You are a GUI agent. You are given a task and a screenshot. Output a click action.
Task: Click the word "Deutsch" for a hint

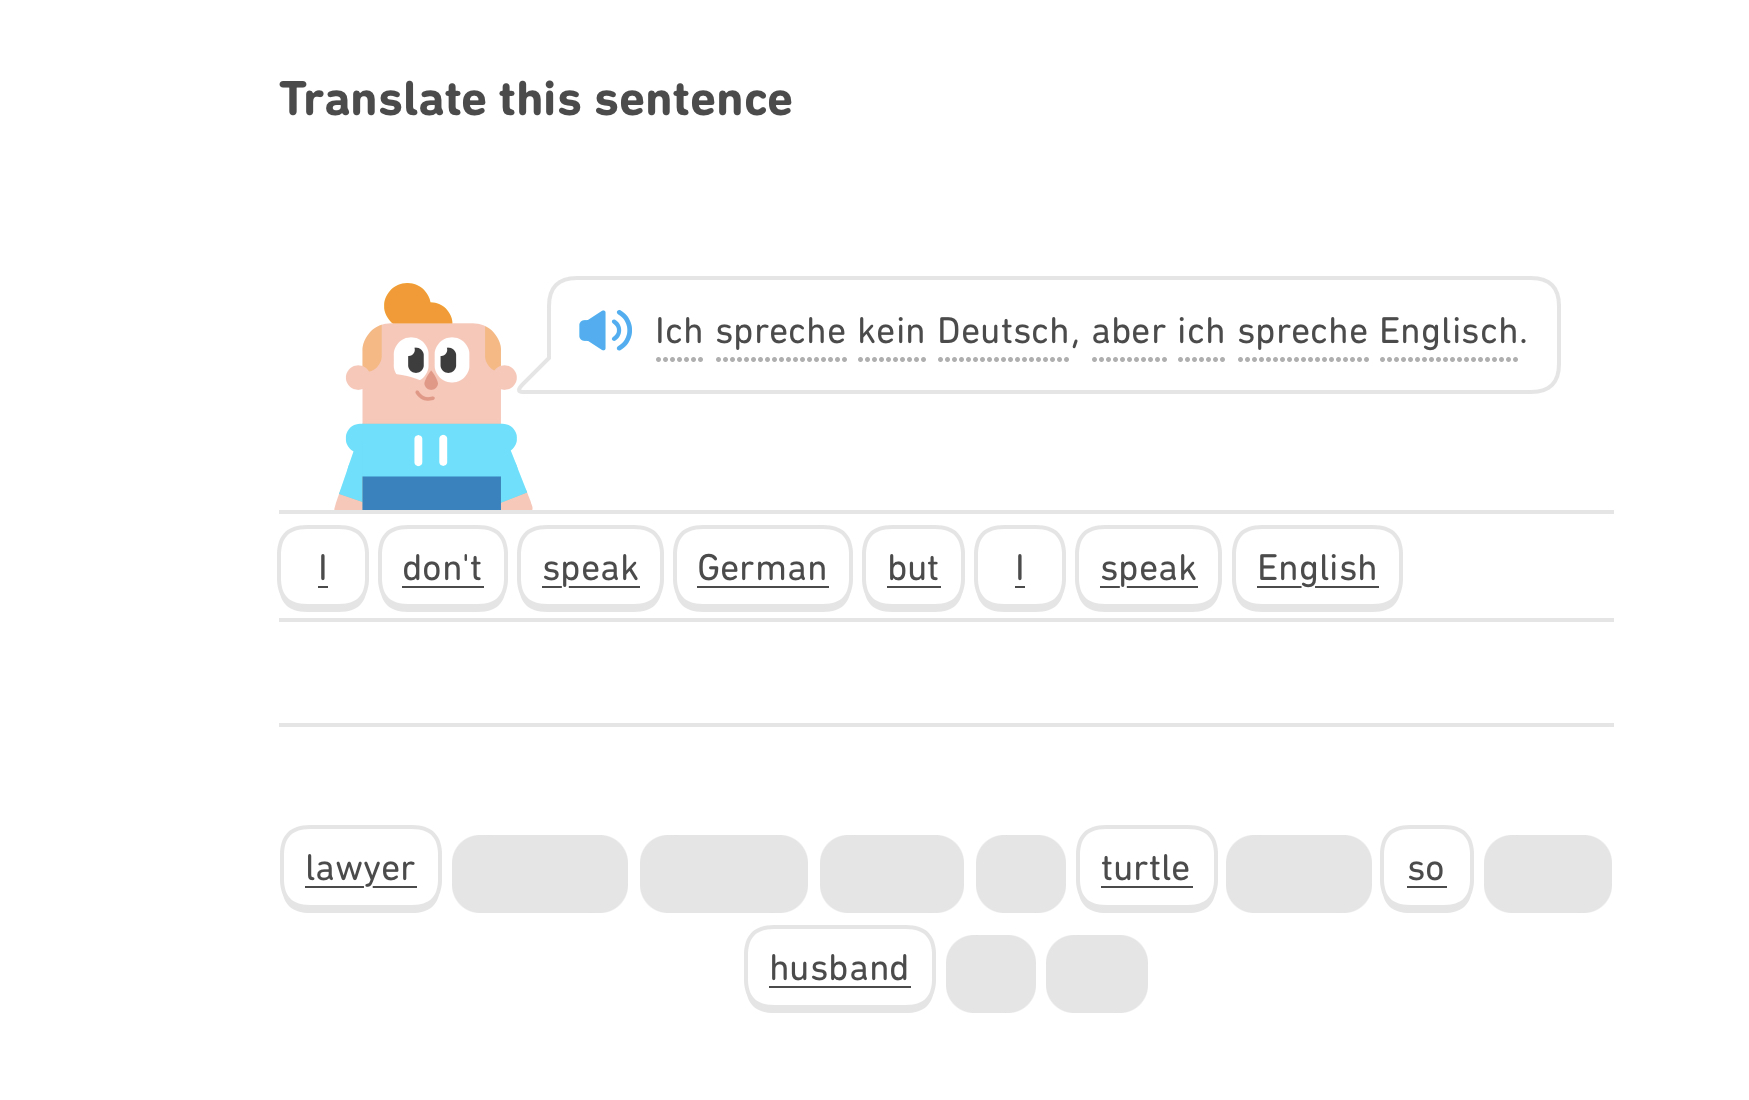click(x=1003, y=332)
